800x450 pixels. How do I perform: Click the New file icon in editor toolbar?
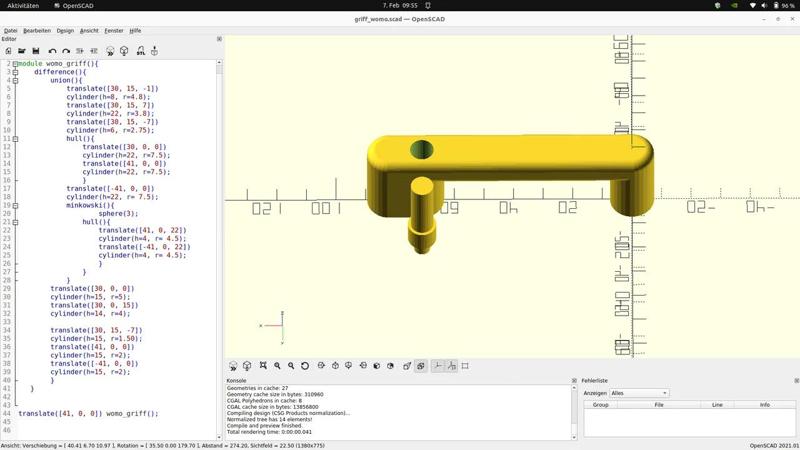pos(8,51)
